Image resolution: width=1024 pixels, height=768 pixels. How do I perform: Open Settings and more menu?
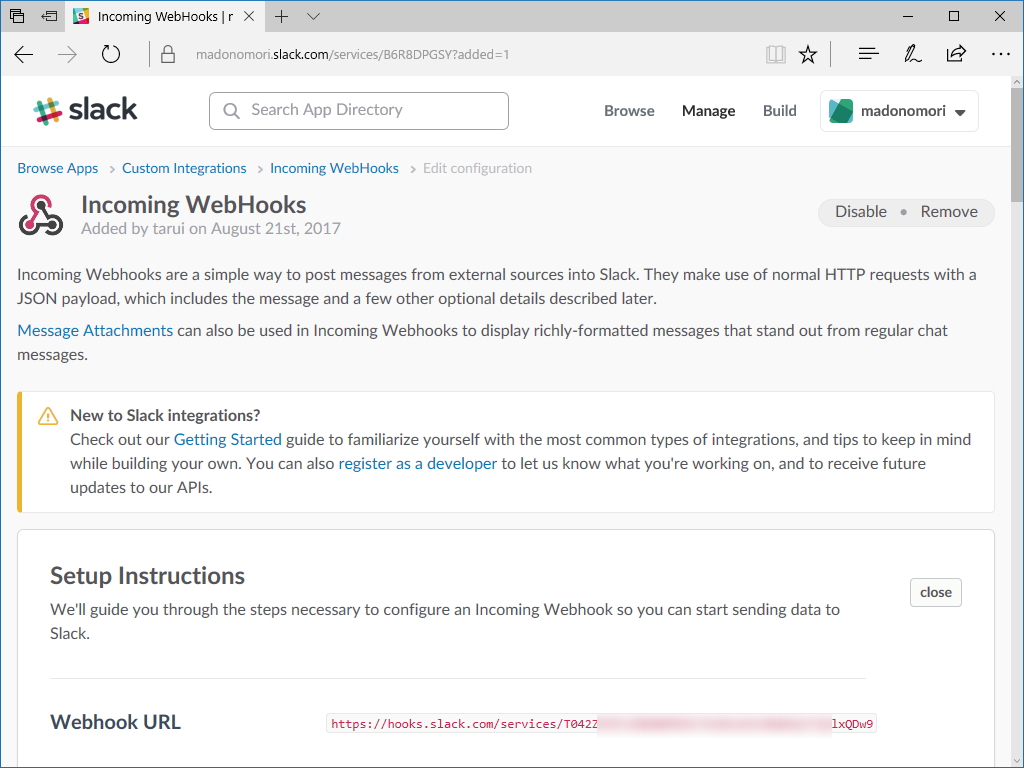(x=1001, y=54)
